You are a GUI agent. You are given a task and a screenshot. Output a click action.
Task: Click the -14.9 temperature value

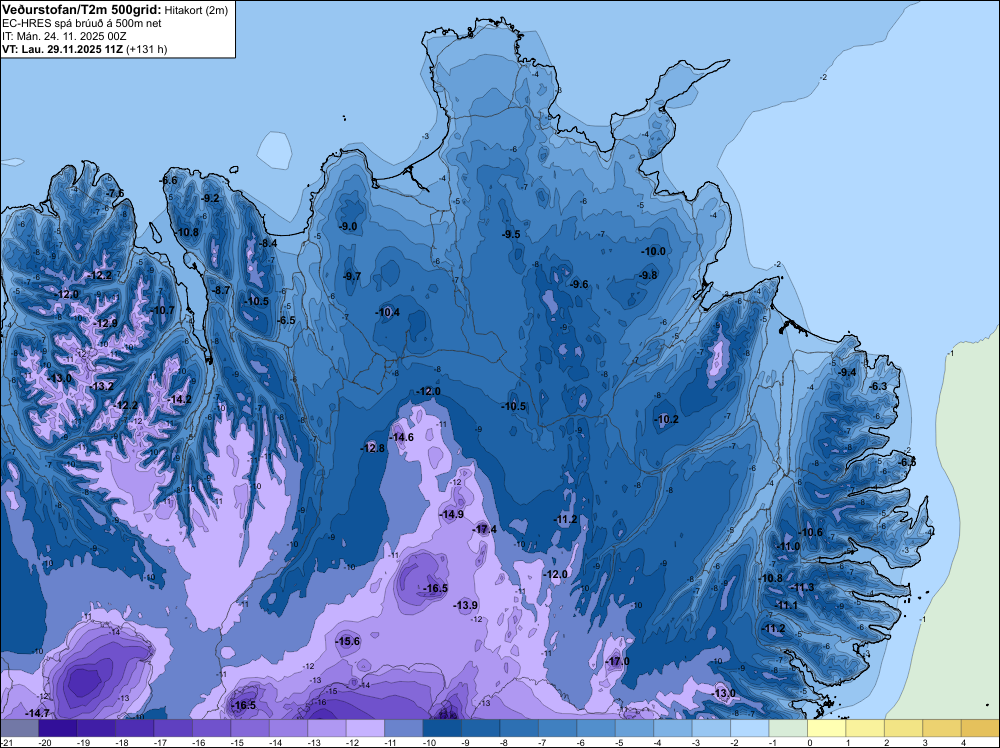(x=452, y=514)
